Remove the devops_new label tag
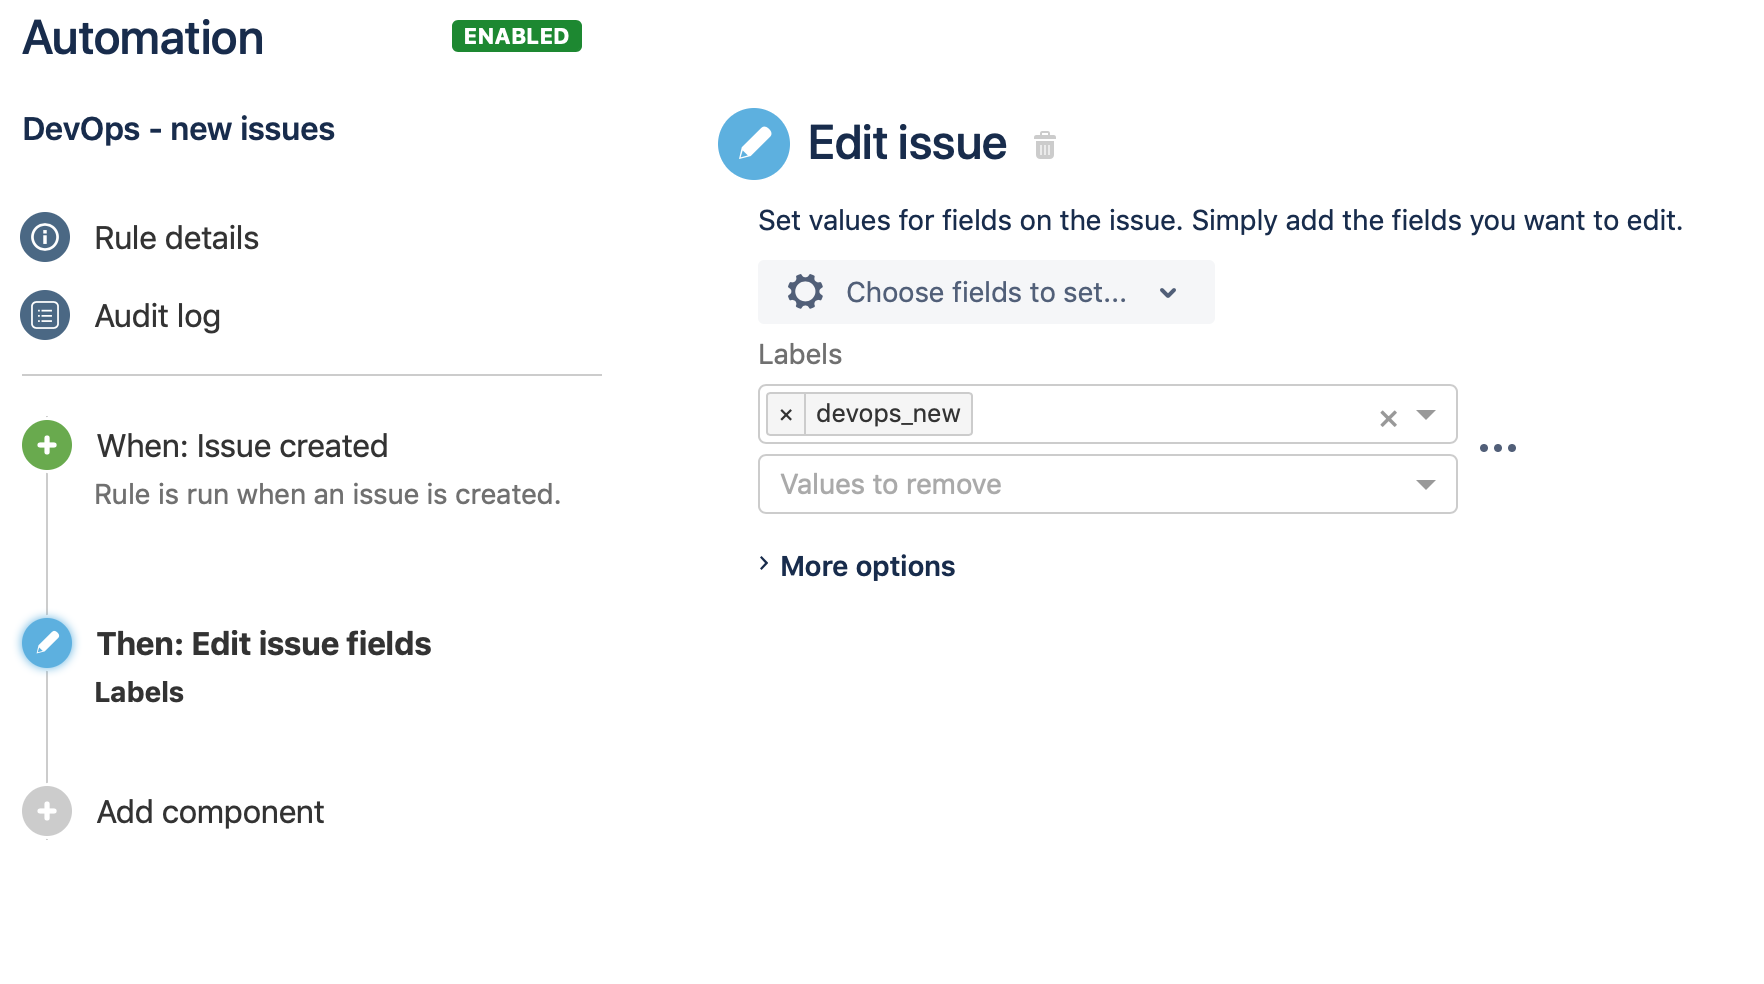 pyautogui.click(x=786, y=414)
